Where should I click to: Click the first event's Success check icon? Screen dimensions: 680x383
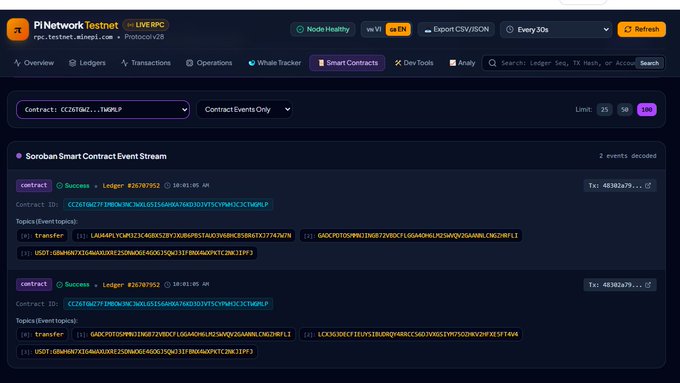pos(59,186)
